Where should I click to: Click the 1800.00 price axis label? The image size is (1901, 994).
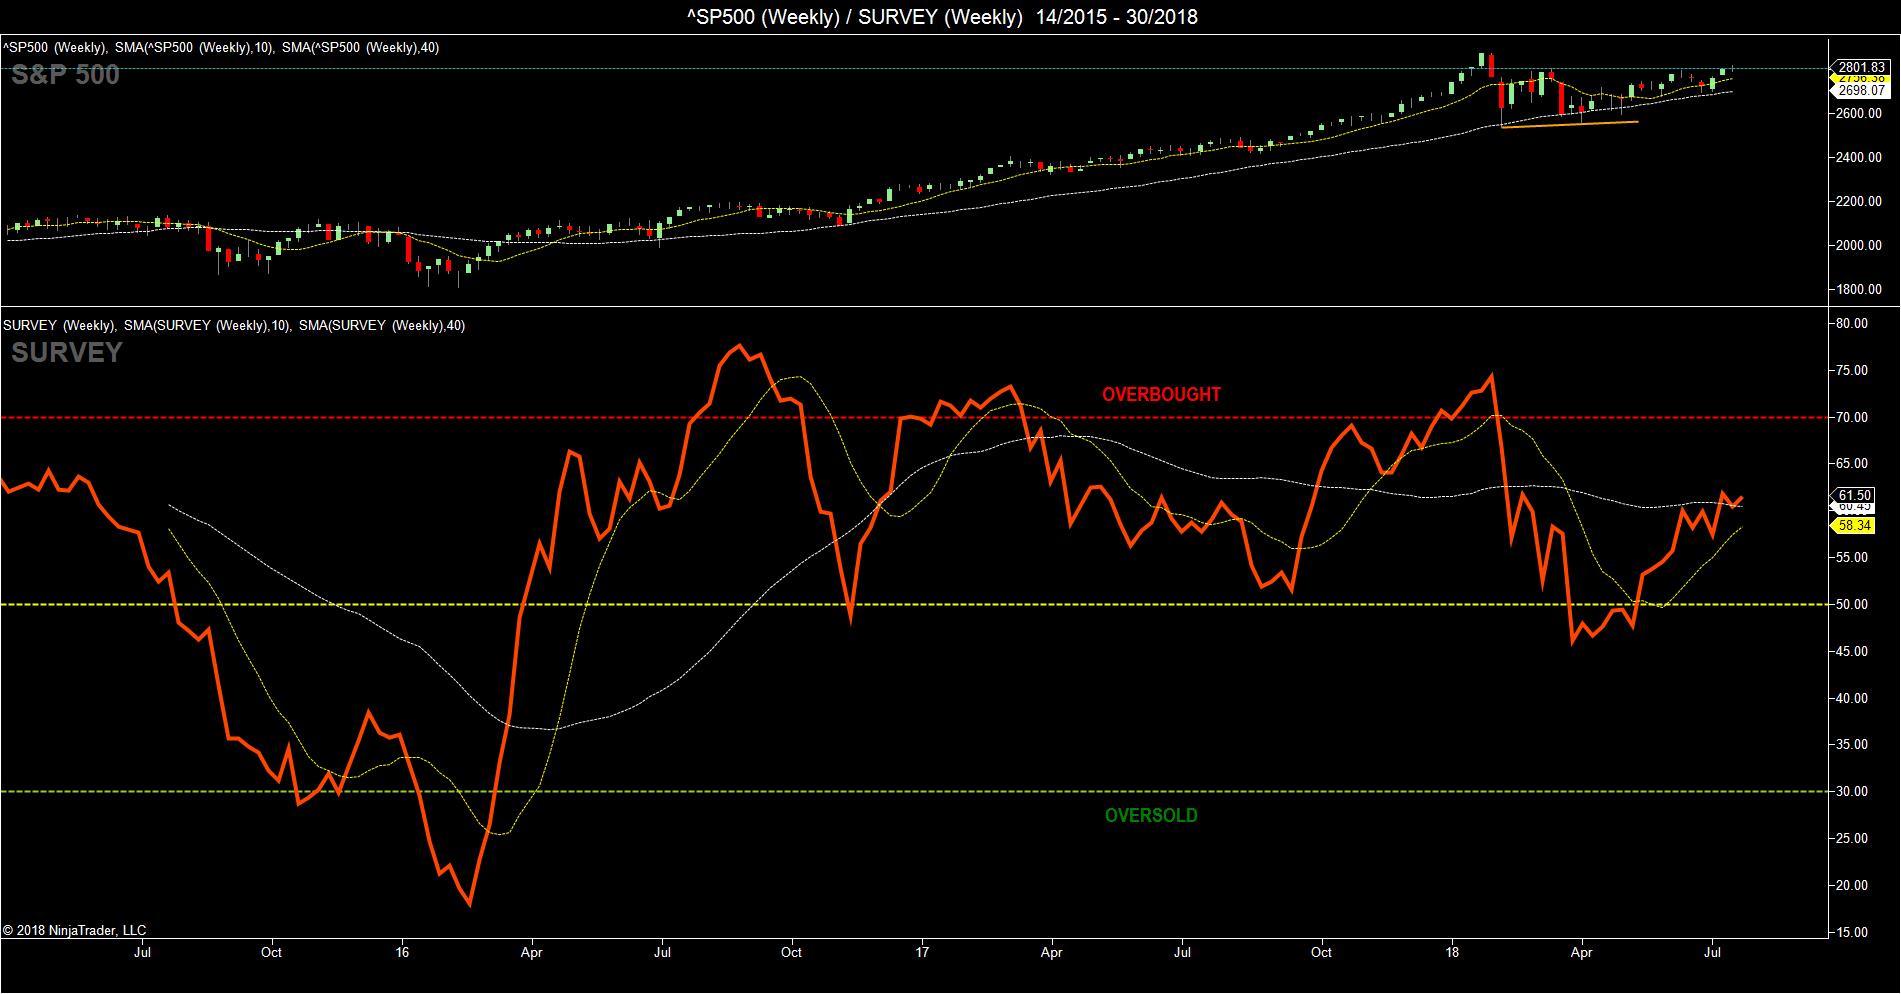[x=1861, y=289]
